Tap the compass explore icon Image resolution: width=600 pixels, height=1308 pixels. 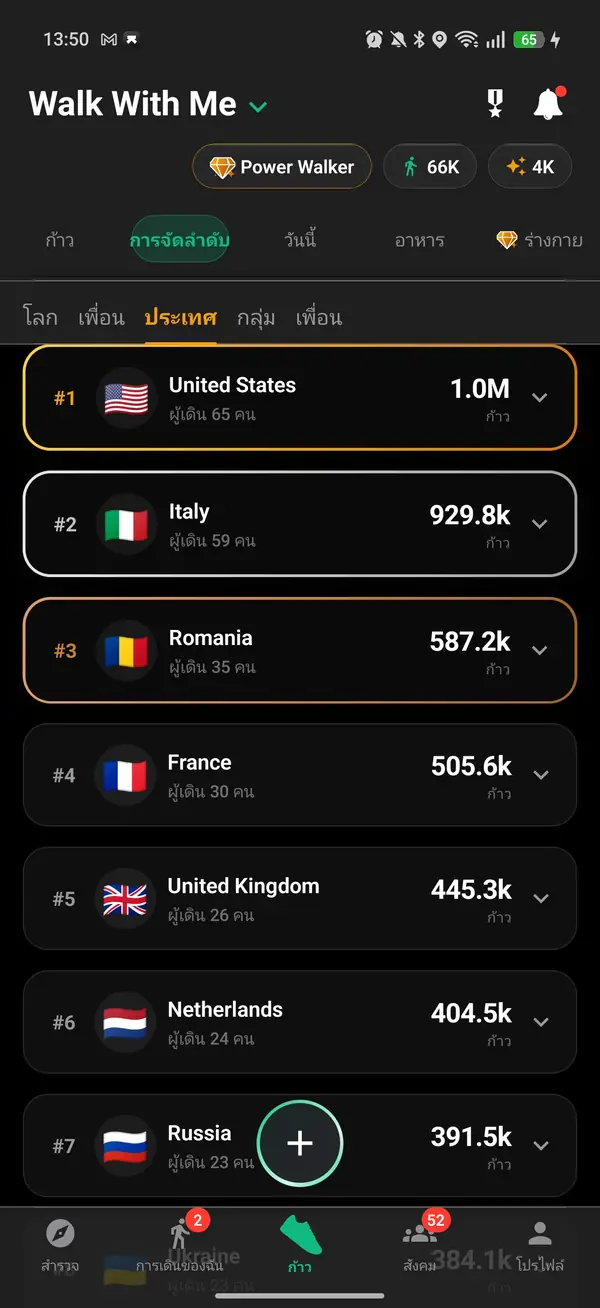point(60,1233)
